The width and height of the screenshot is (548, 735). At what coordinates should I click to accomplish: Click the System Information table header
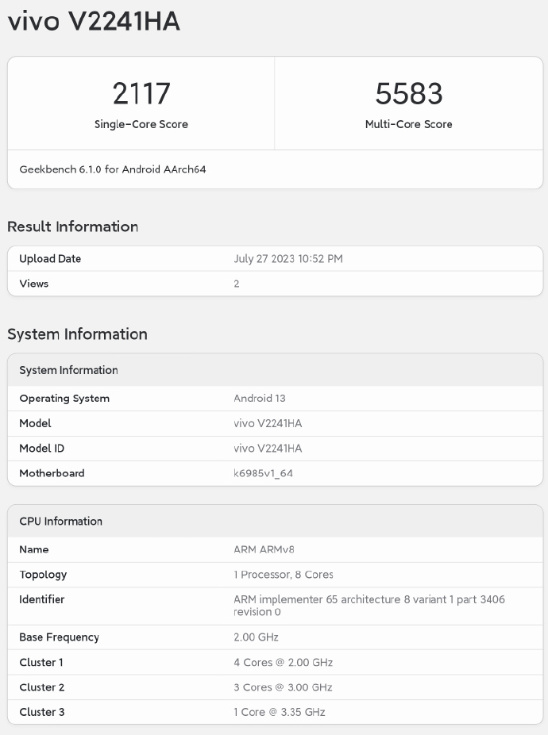click(x=275, y=370)
